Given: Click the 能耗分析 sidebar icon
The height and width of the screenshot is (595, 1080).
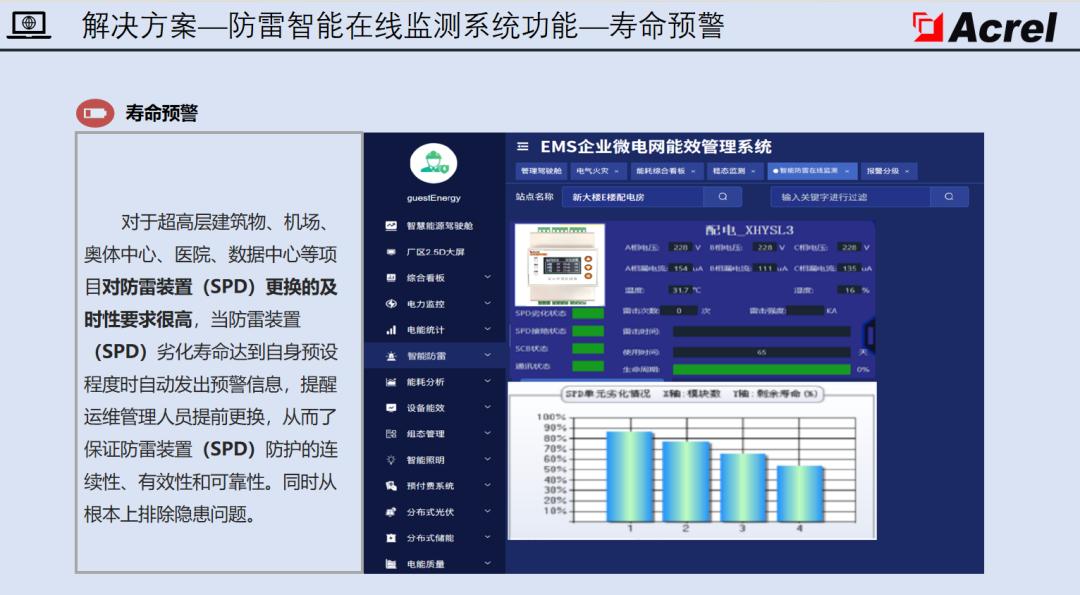Looking at the screenshot, I should click(x=391, y=382).
